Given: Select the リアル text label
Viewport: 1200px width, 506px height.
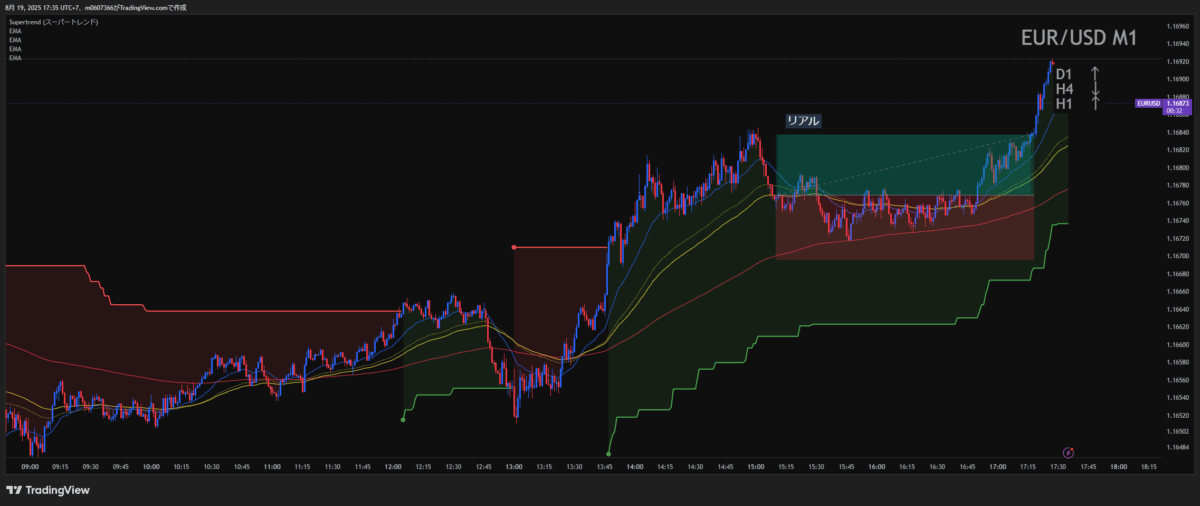Looking at the screenshot, I should 803,121.
